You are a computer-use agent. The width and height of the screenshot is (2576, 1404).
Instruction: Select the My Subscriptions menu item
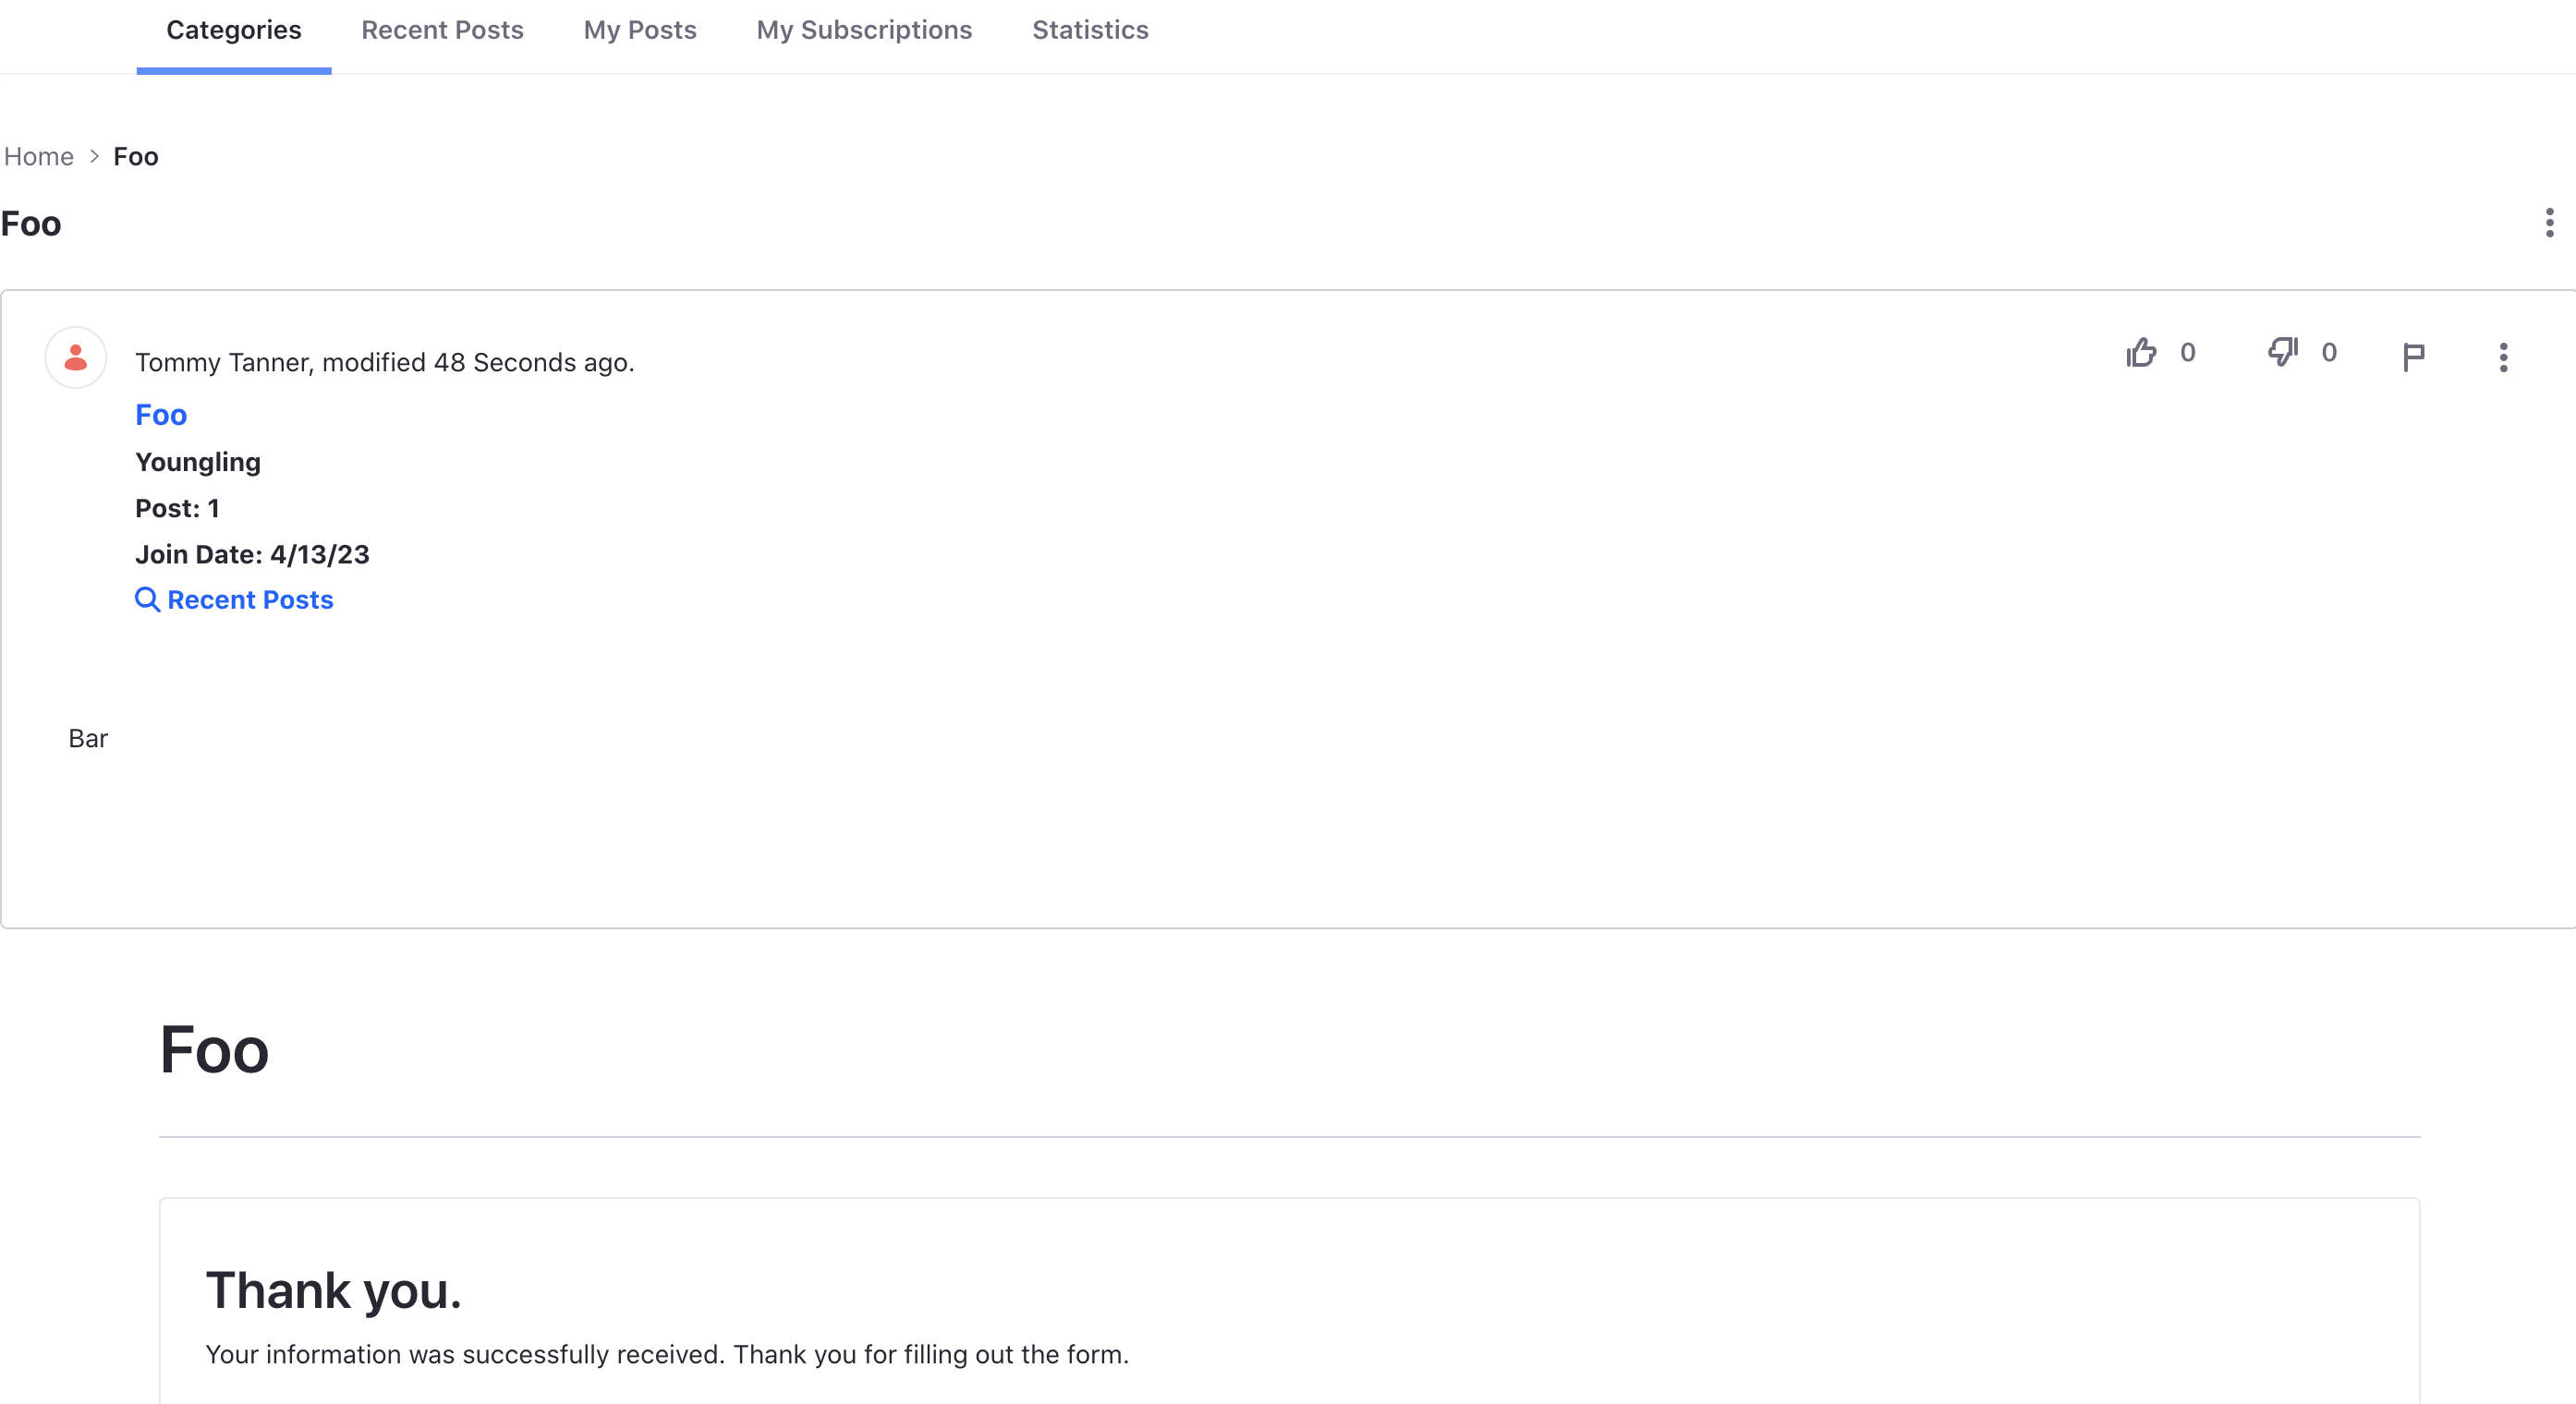pyautogui.click(x=863, y=30)
